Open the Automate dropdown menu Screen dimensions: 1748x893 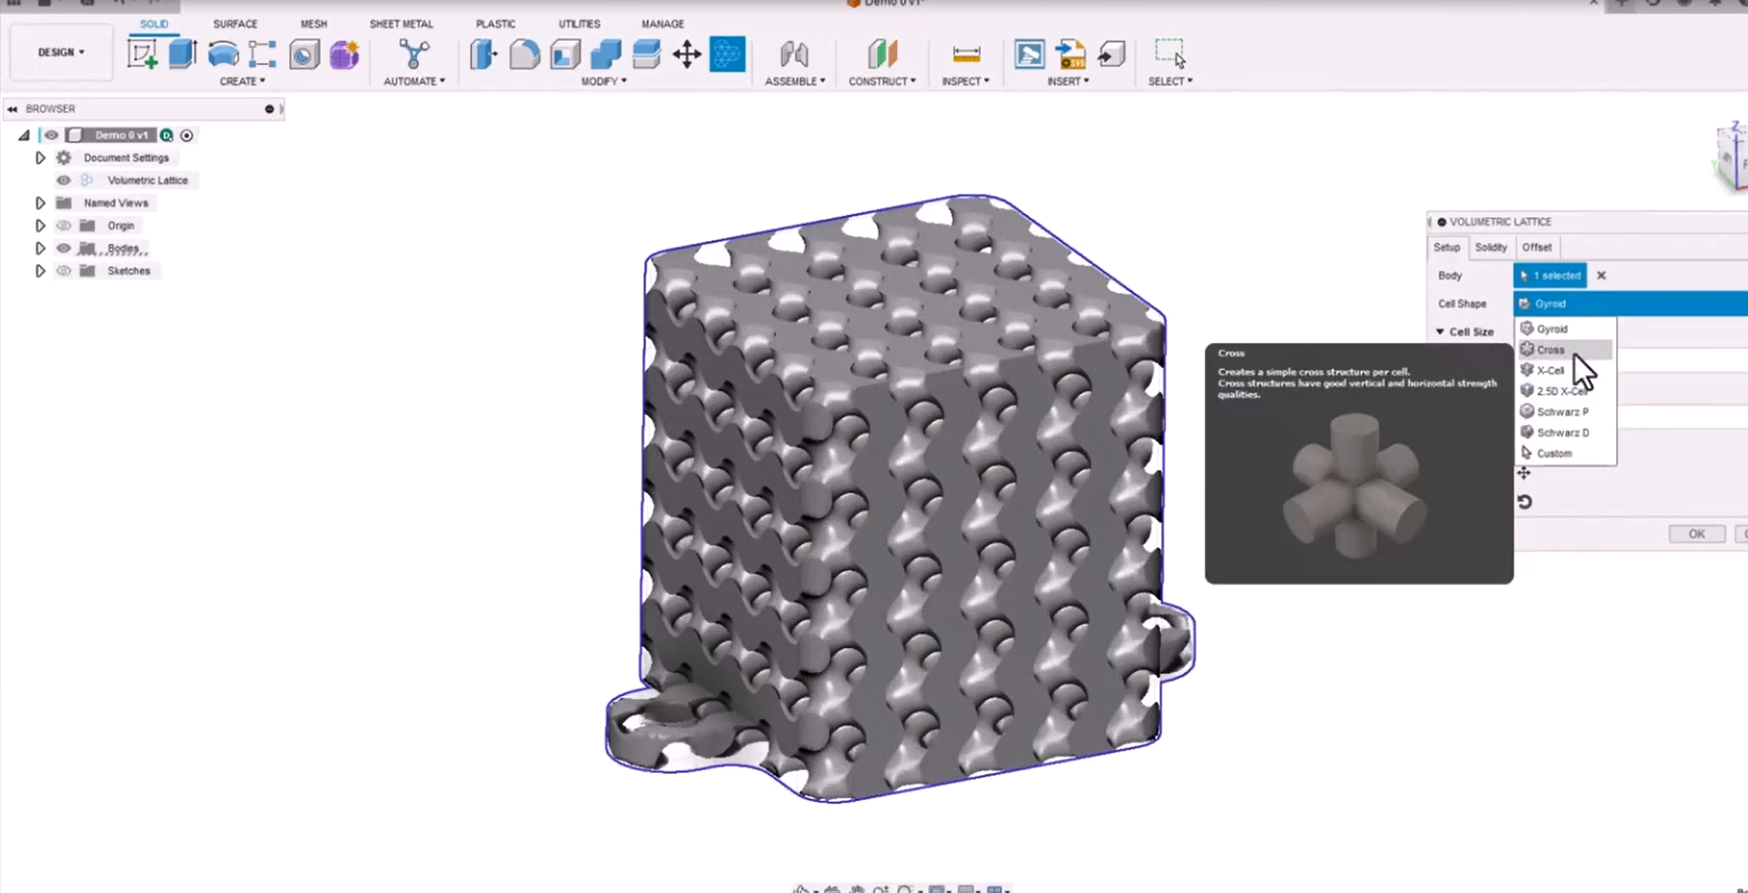coord(414,81)
